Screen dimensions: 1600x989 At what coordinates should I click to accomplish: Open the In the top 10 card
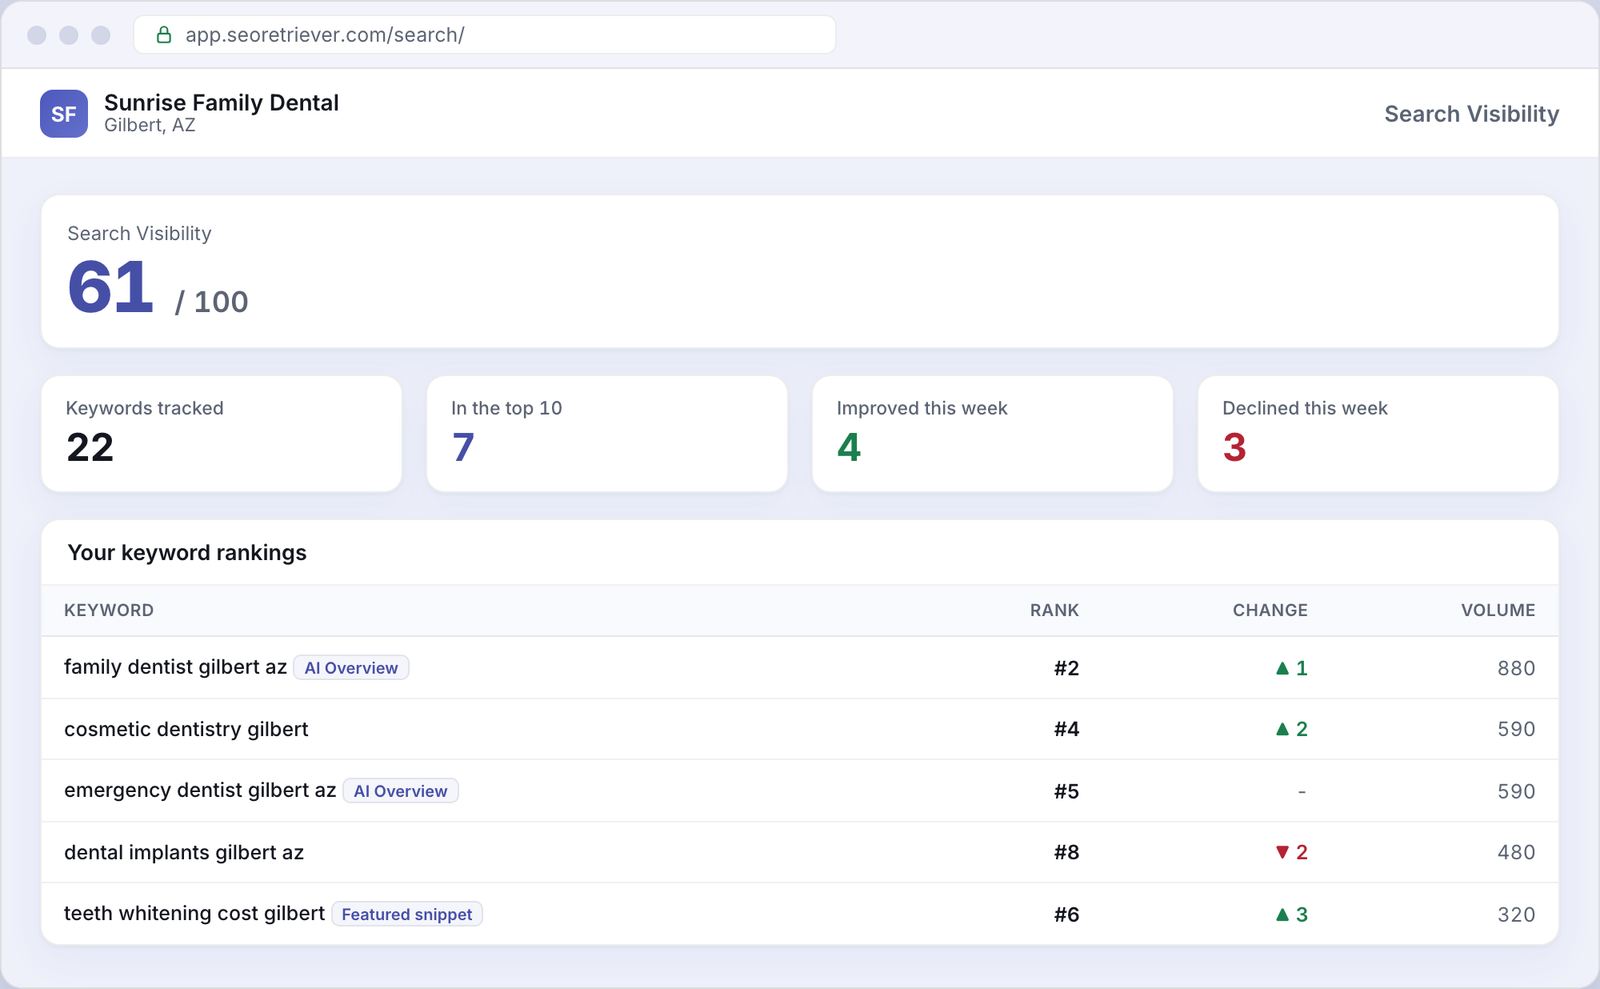click(x=607, y=434)
